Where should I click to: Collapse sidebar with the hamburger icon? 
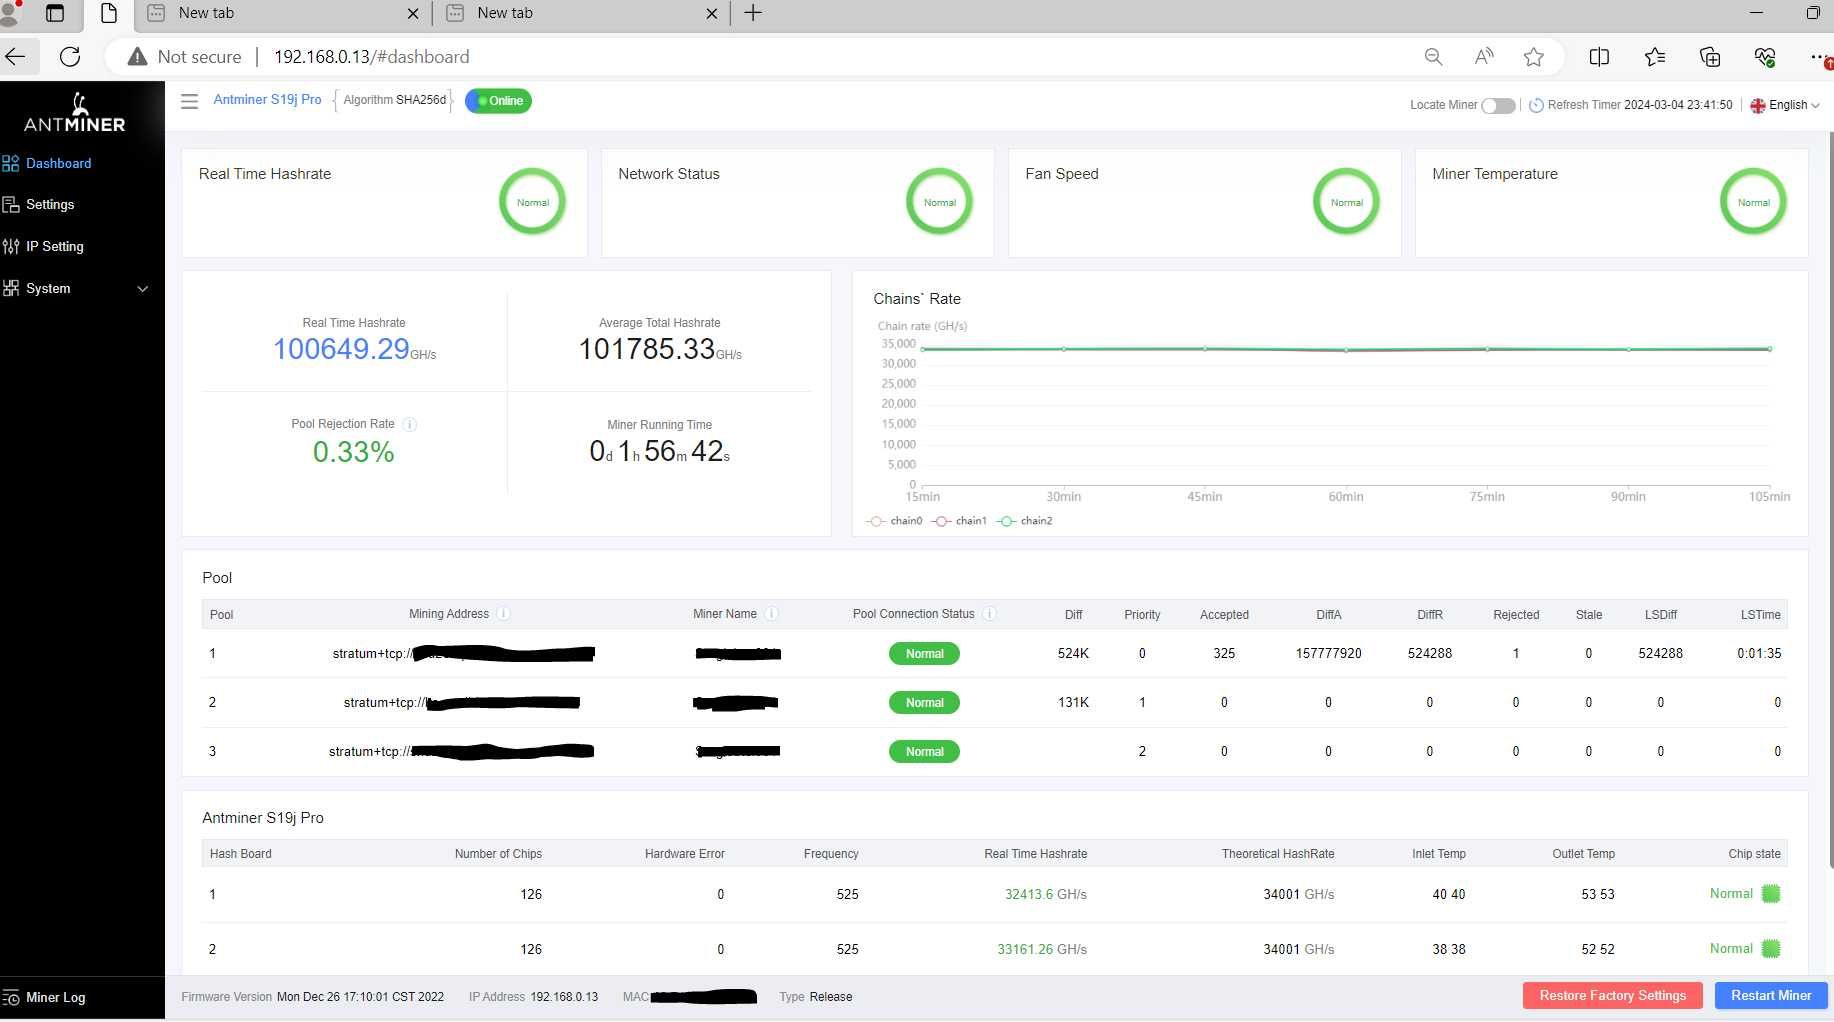[x=189, y=101]
